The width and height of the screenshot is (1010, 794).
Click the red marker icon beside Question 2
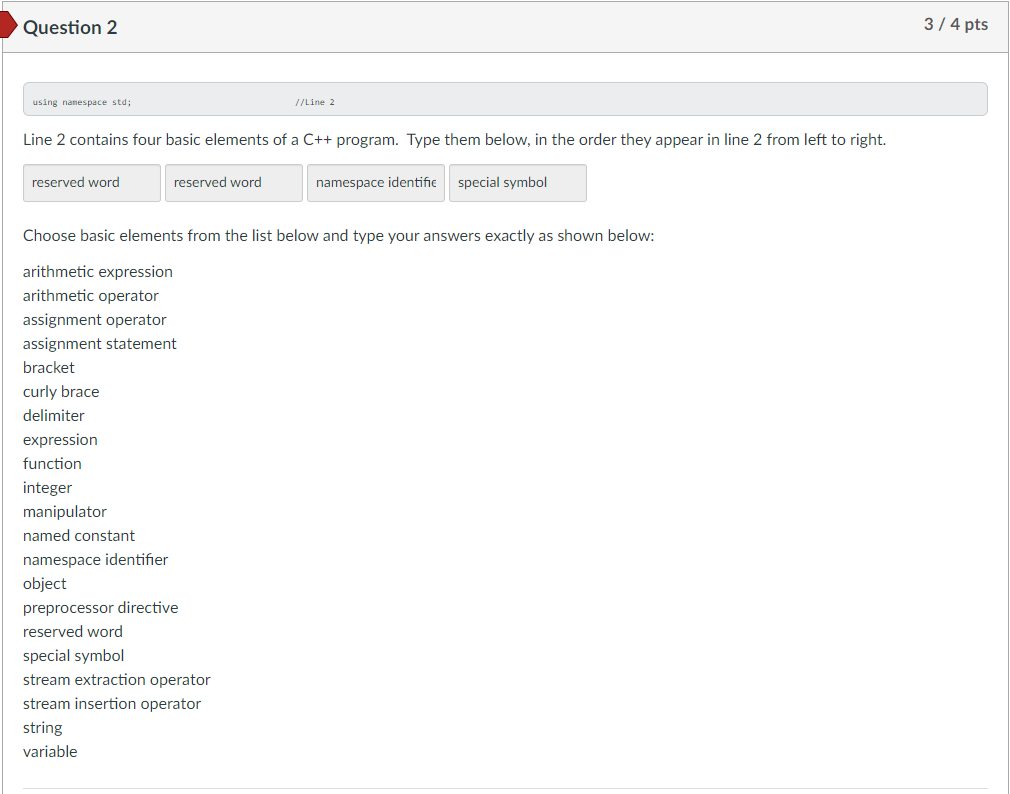pyautogui.click(x=8, y=25)
